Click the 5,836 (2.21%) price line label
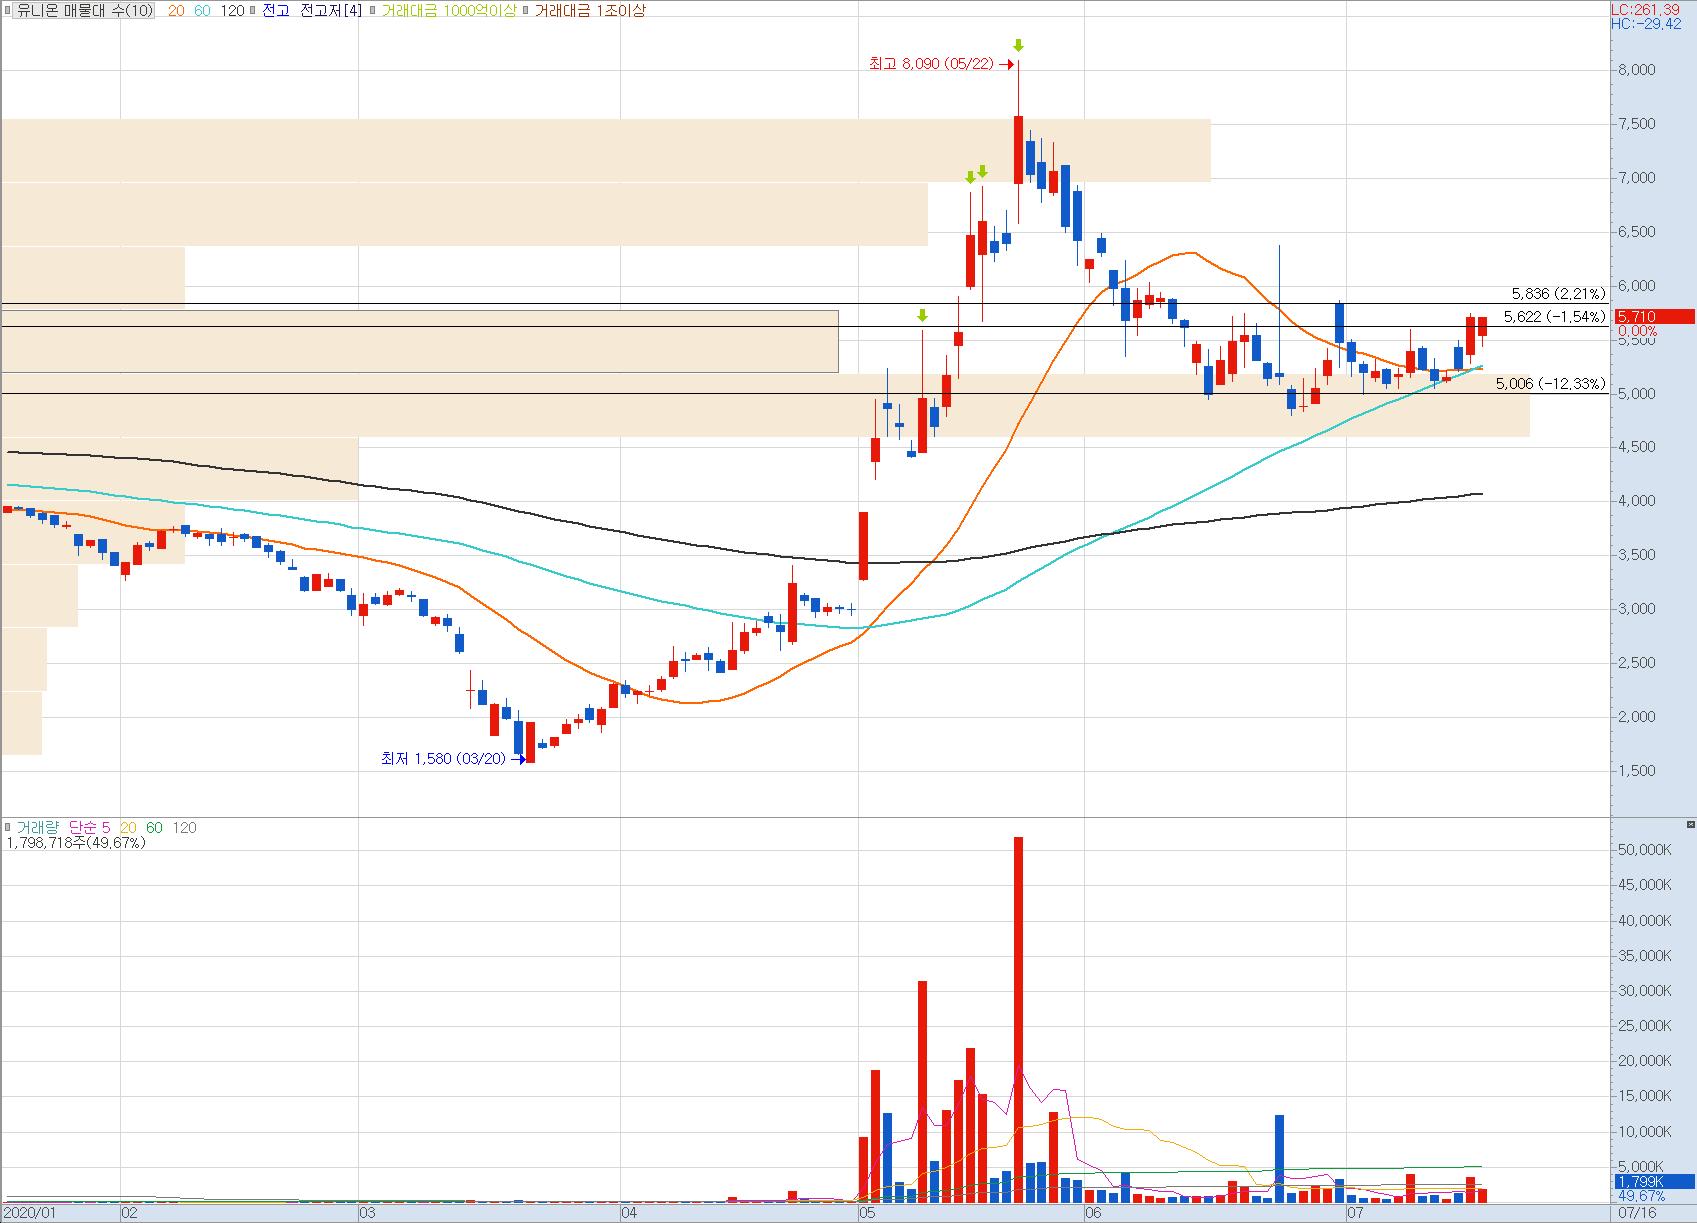1697x1223 pixels. 1558,293
